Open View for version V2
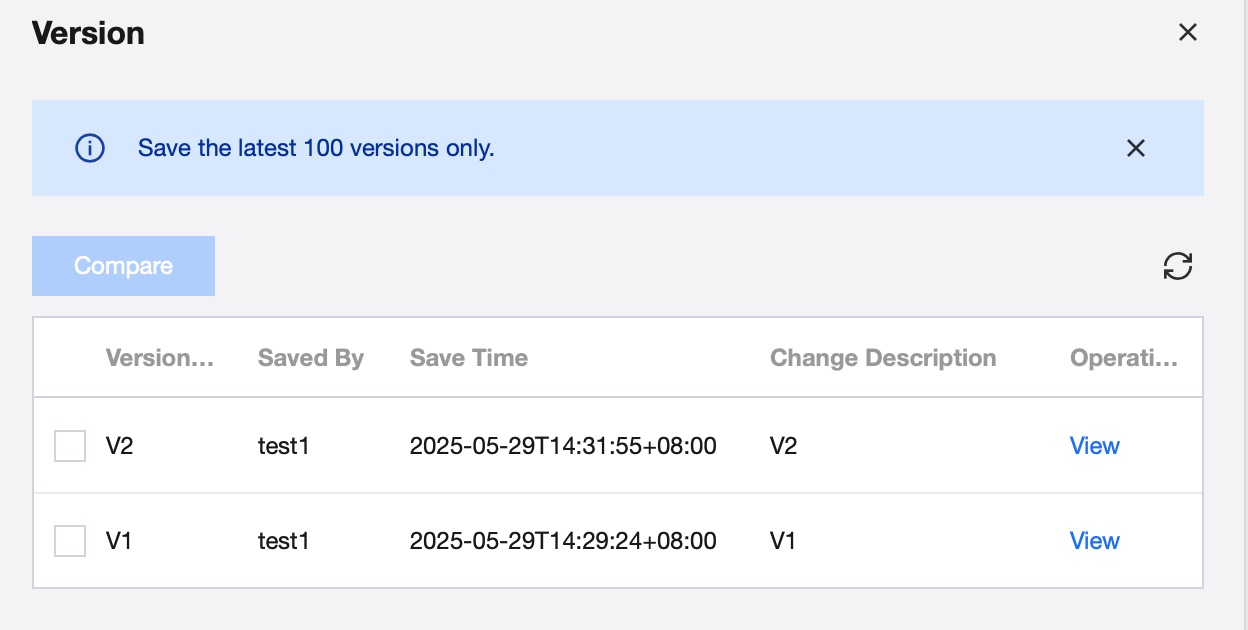The width and height of the screenshot is (1248, 630). click(1094, 446)
